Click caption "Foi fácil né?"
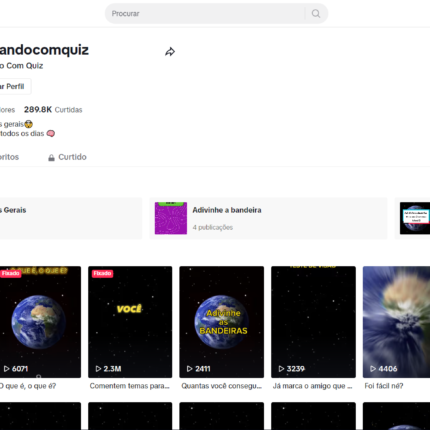The height and width of the screenshot is (430, 430). click(x=384, y=386)
